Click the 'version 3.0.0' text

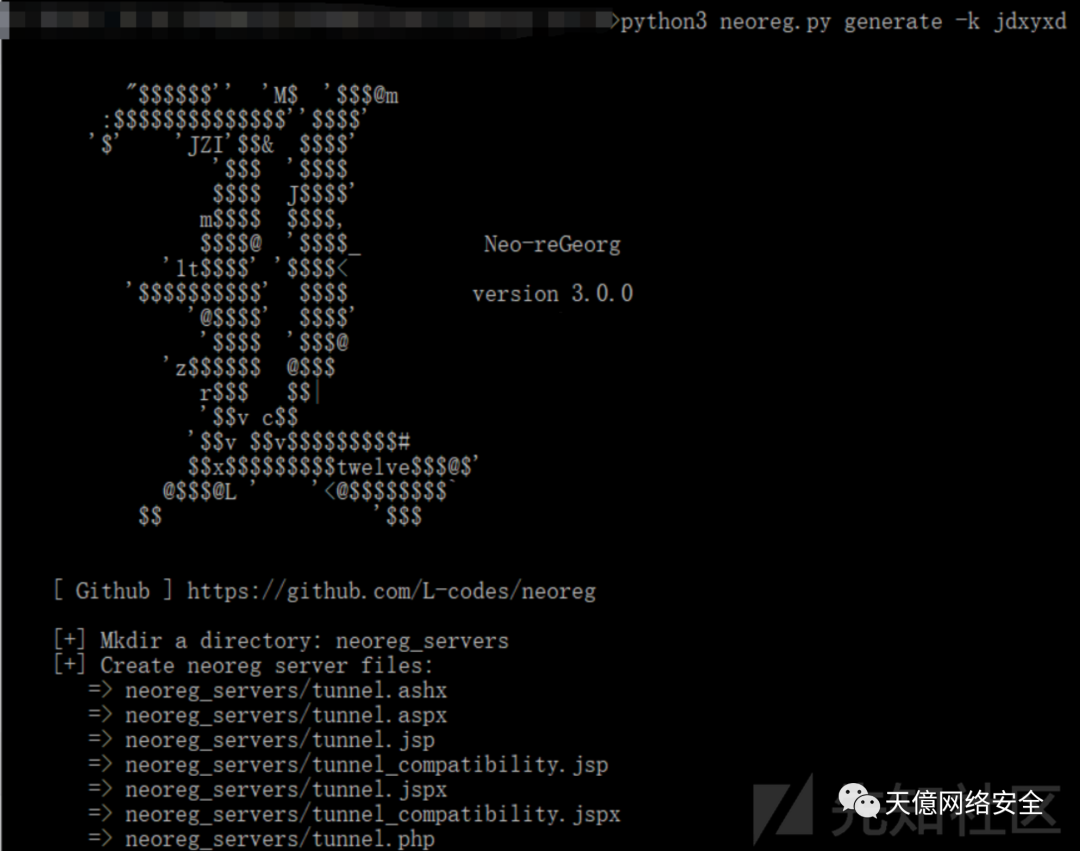[x=552, y=294]
